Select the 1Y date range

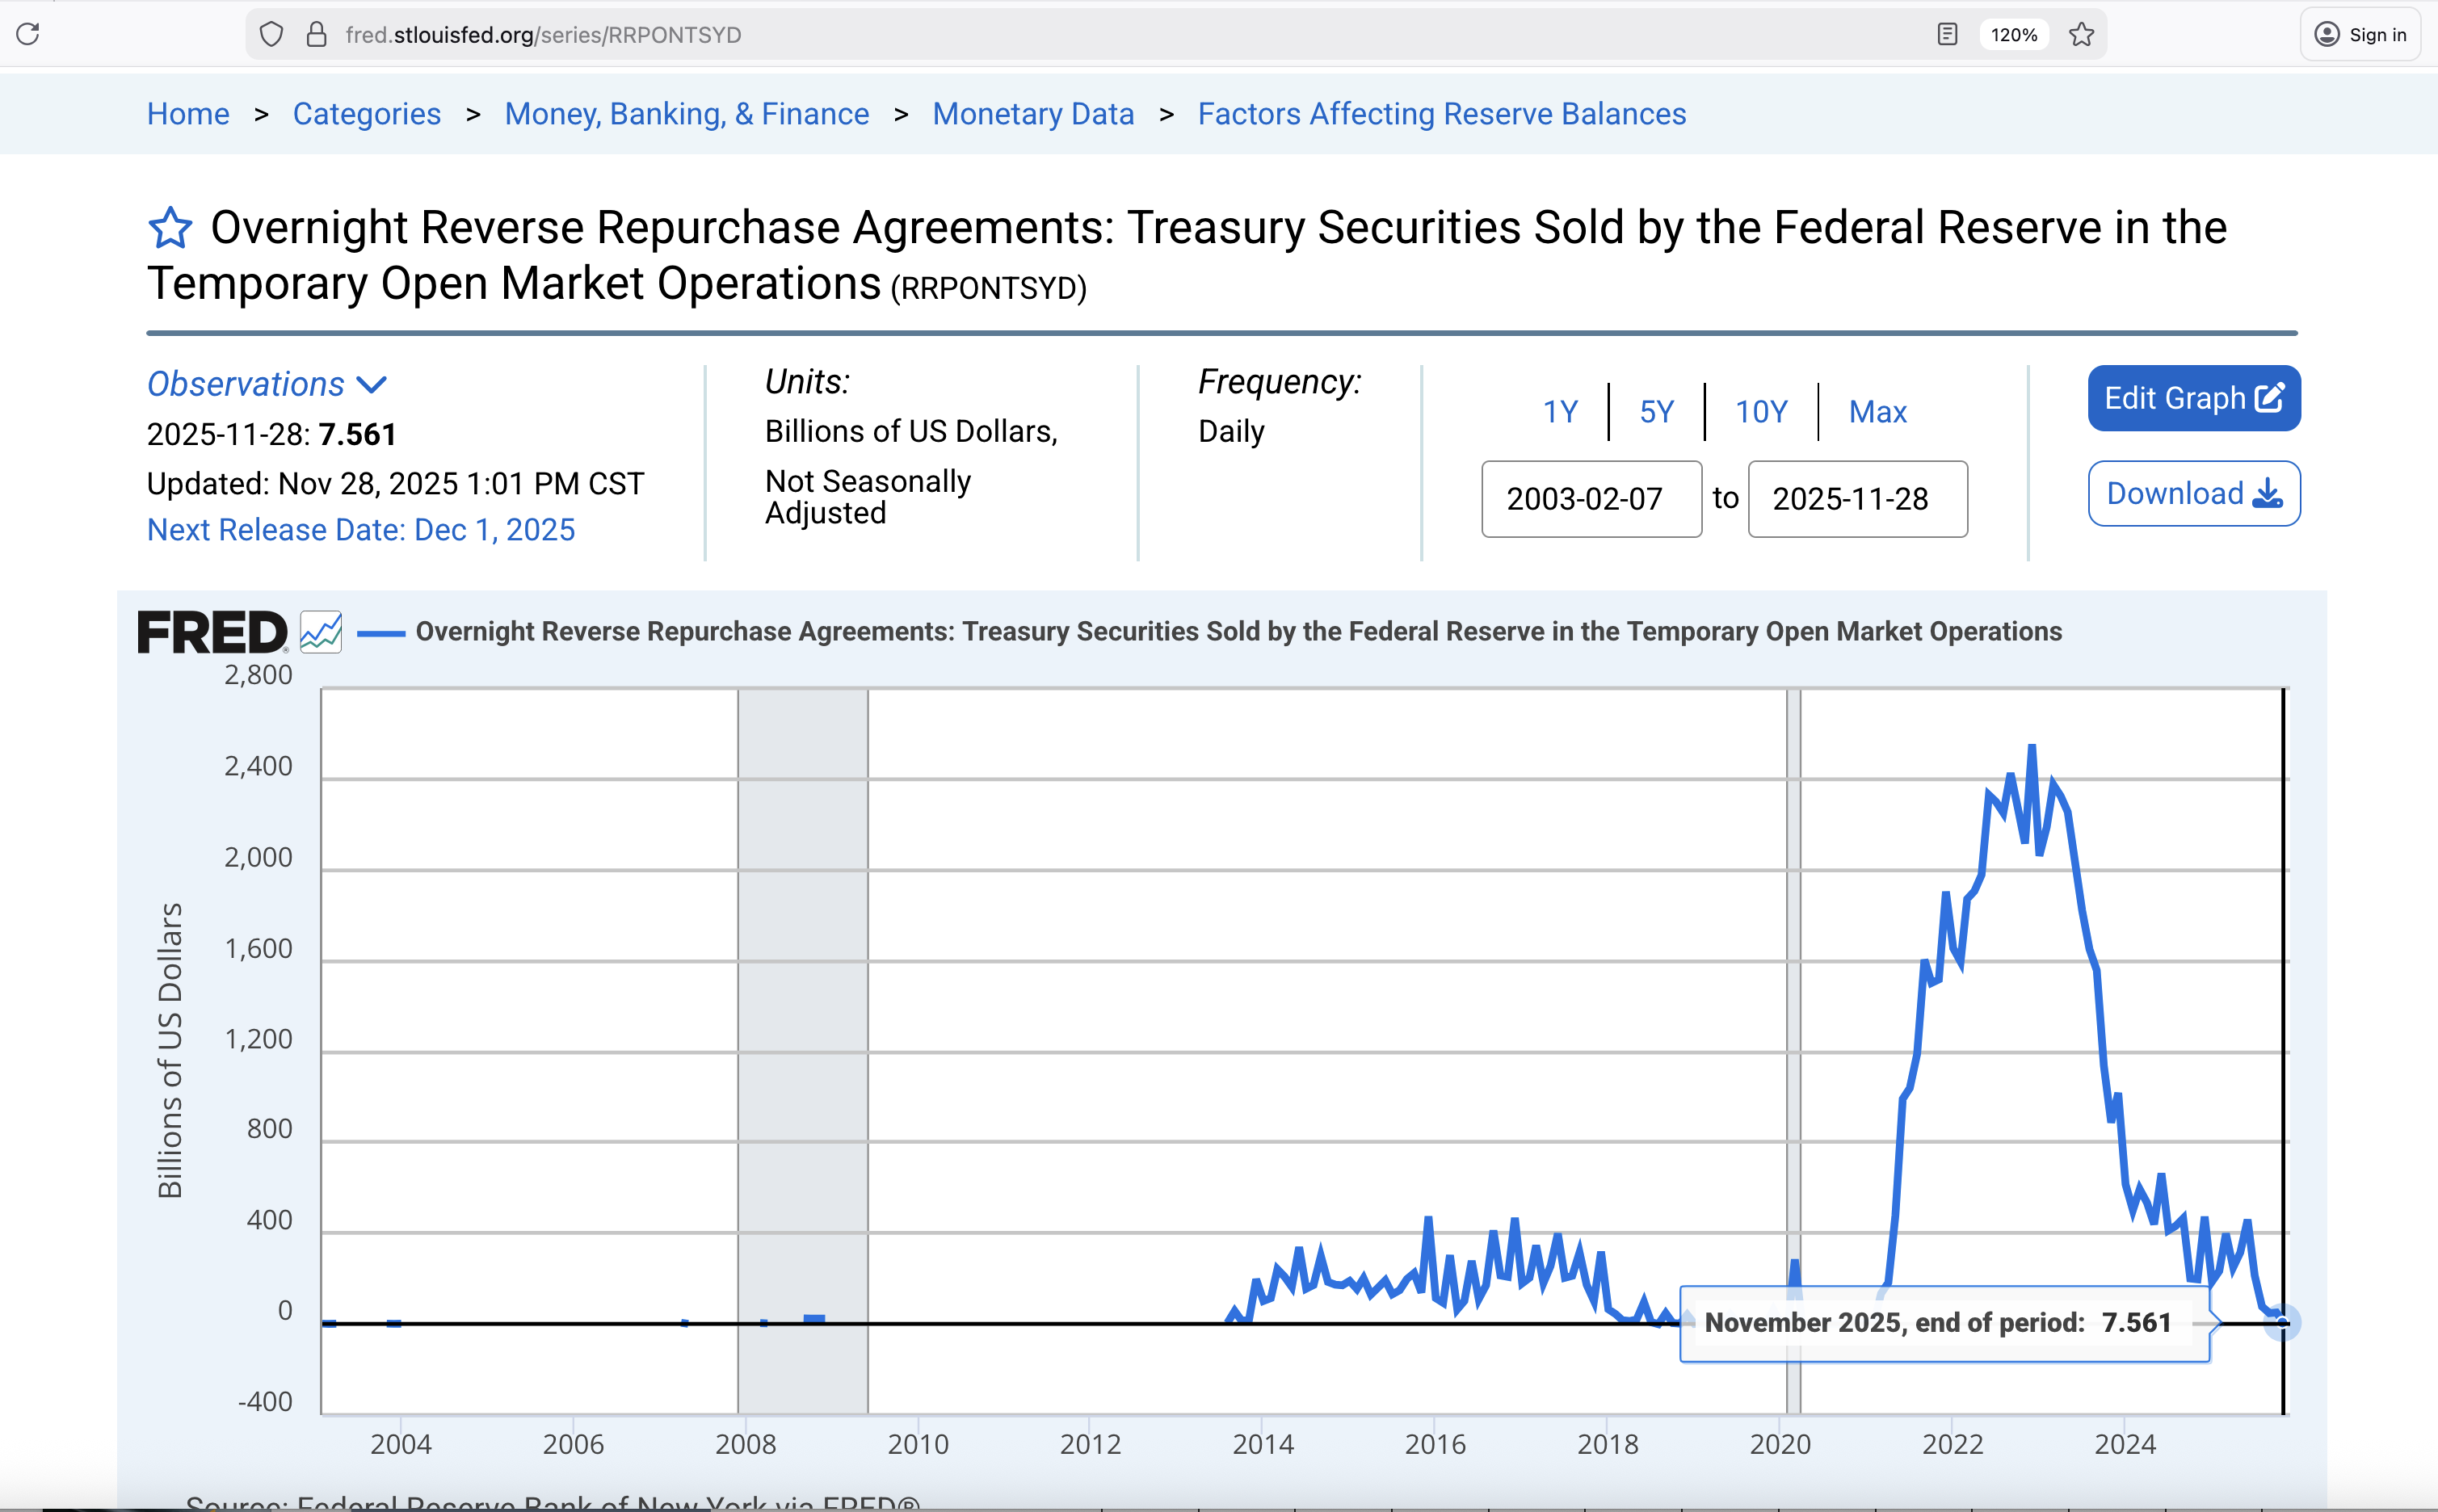coord(1559,412)
